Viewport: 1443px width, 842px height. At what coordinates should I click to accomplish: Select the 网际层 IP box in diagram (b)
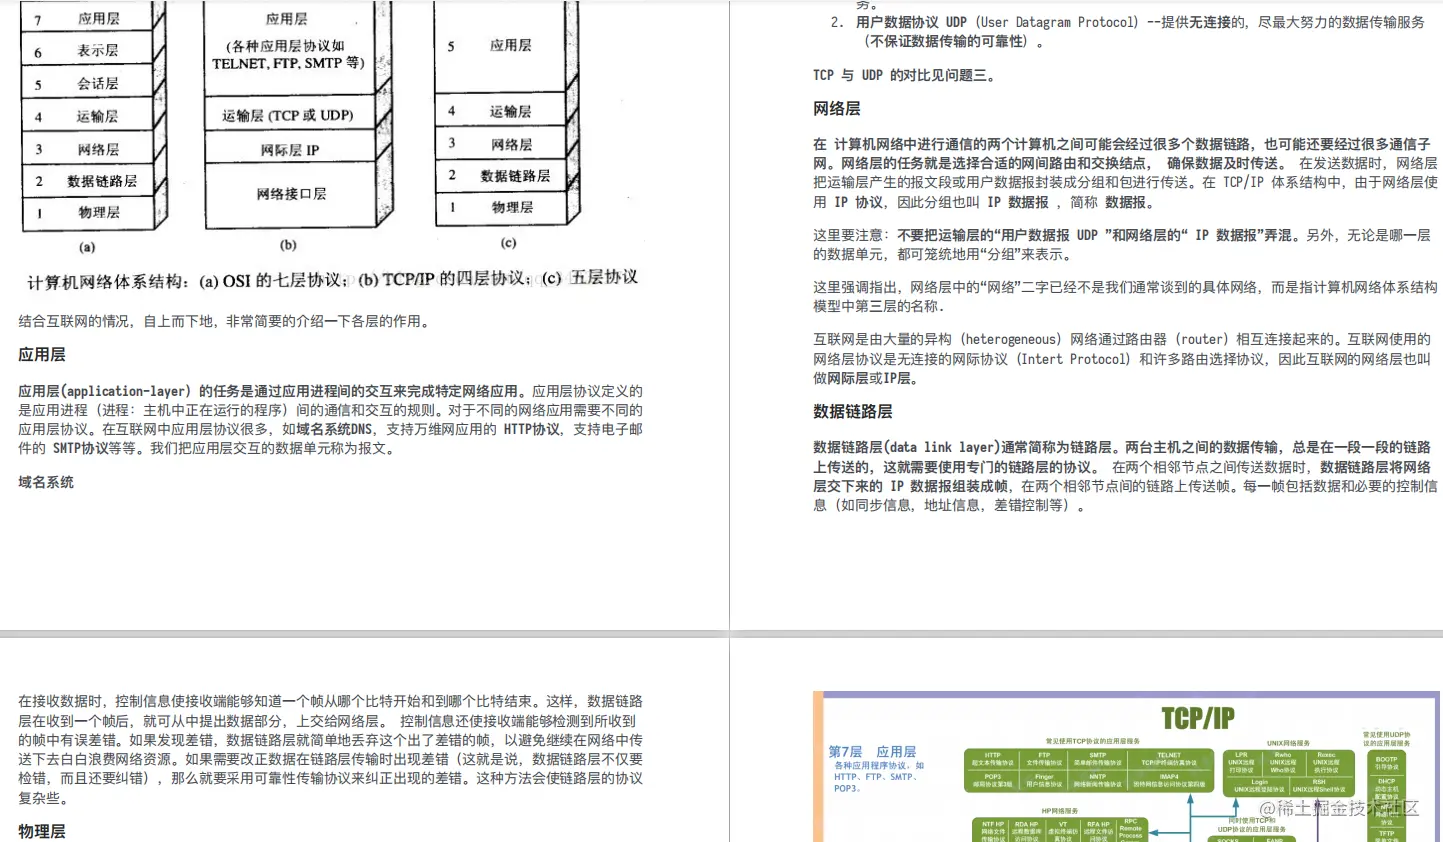(288, 148)
